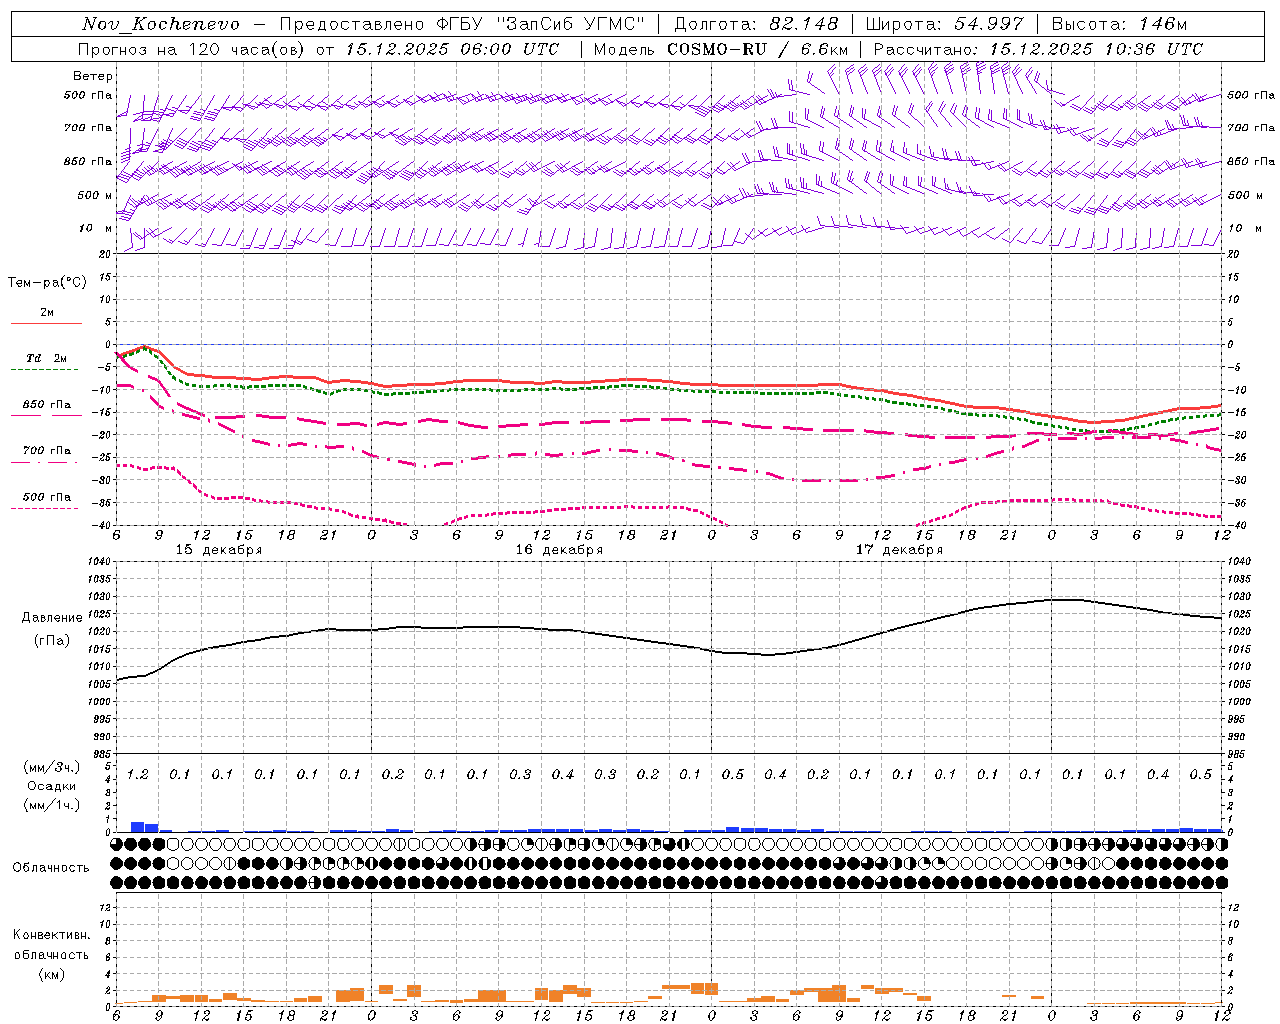Click the dashed line sample under Td 2м
Viewport: 1280px width, 1024px height.
(x=44, y=370)
